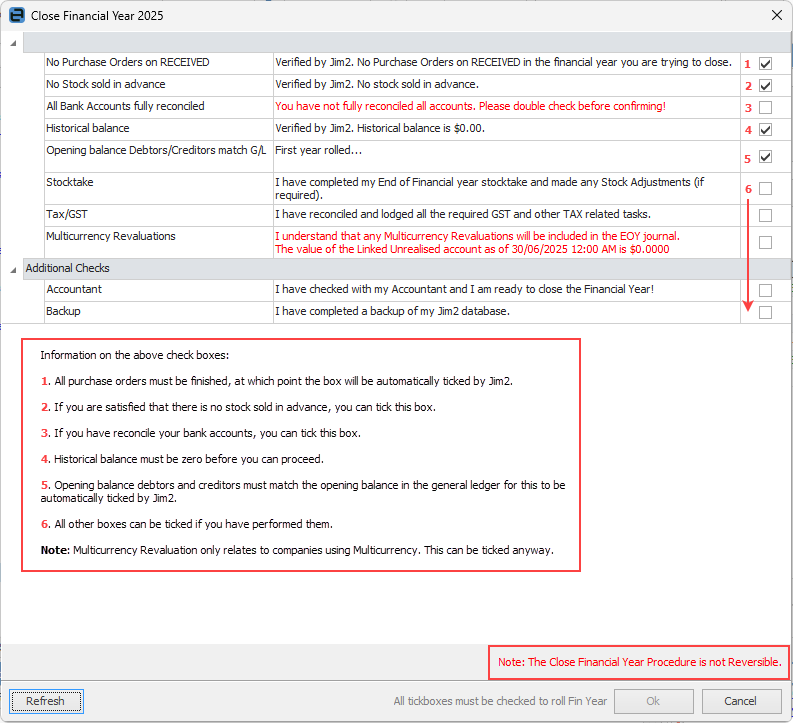The image size is (793, 723).
Task: Tick All Bank Accounts fully reconciled checkbox
Action: click(765, 107)
